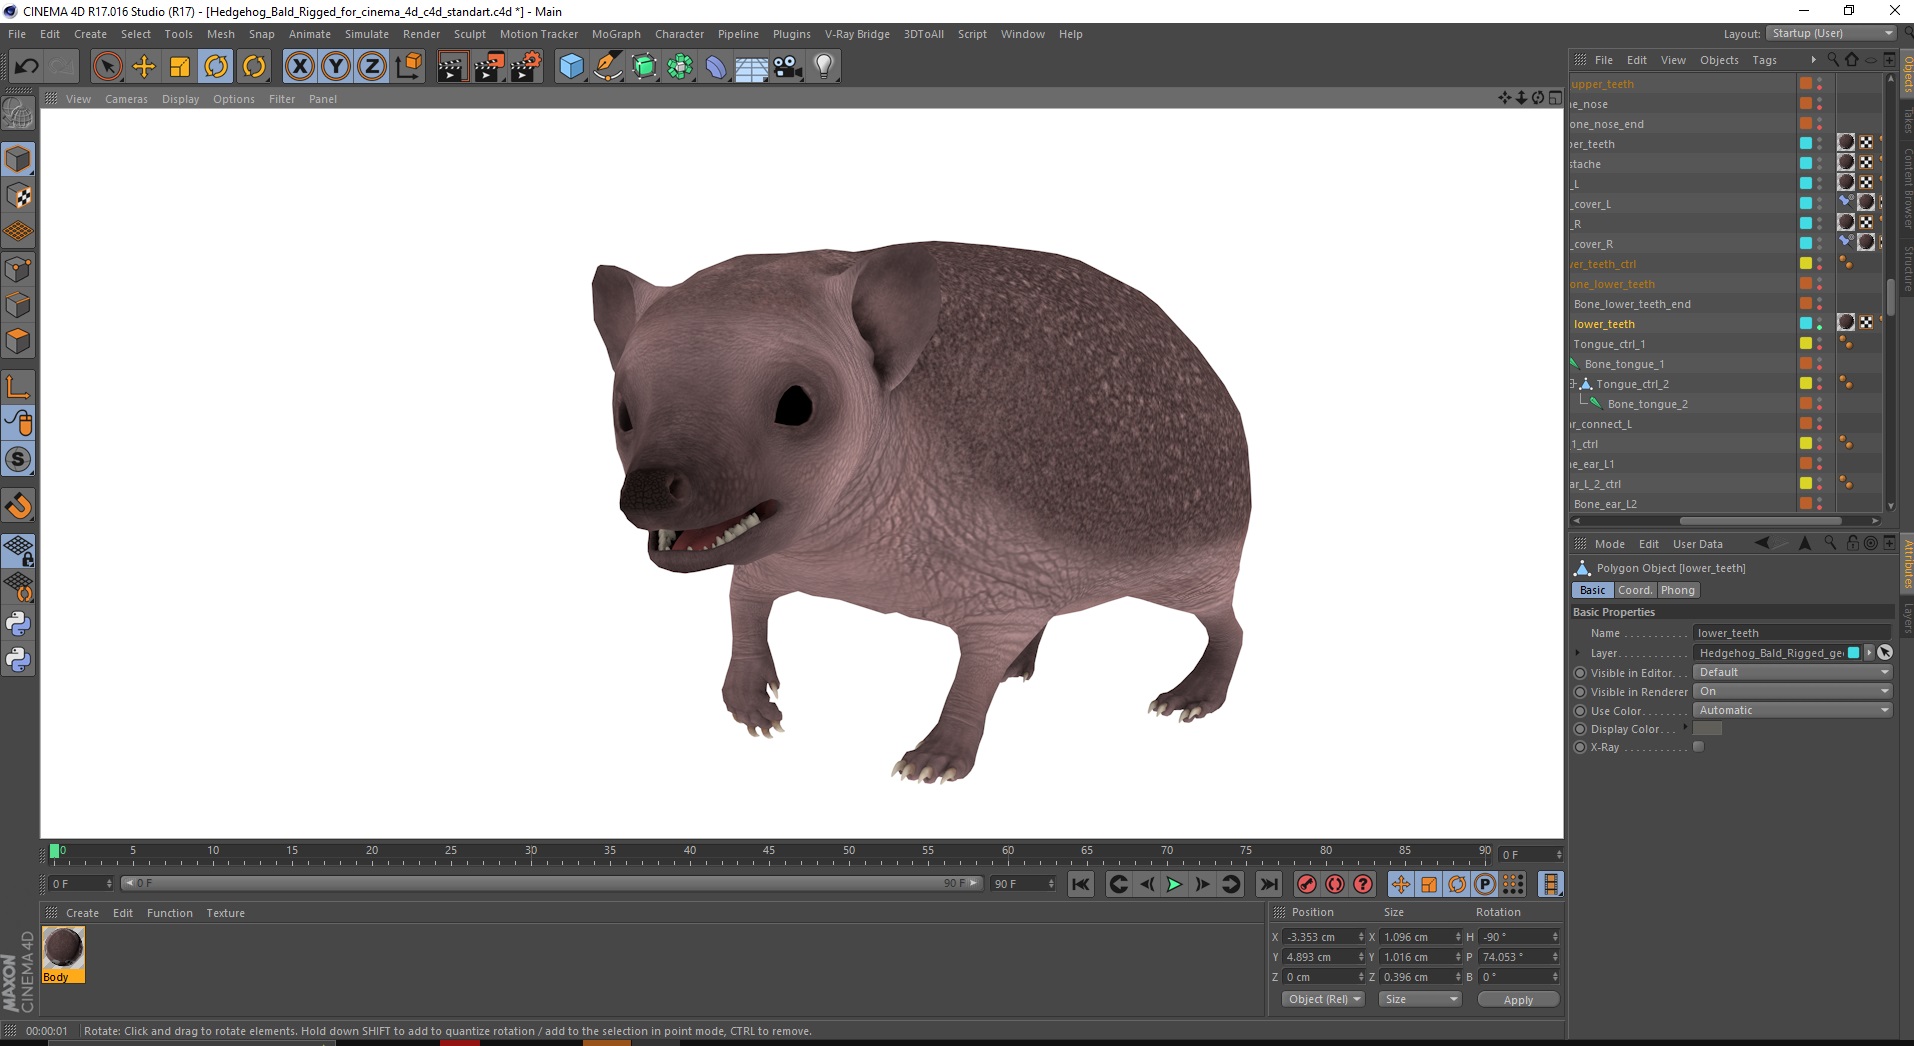Viewport: 1914px width, 1046px height.
Task: Add a light object
Action: [x=824, y=67]
